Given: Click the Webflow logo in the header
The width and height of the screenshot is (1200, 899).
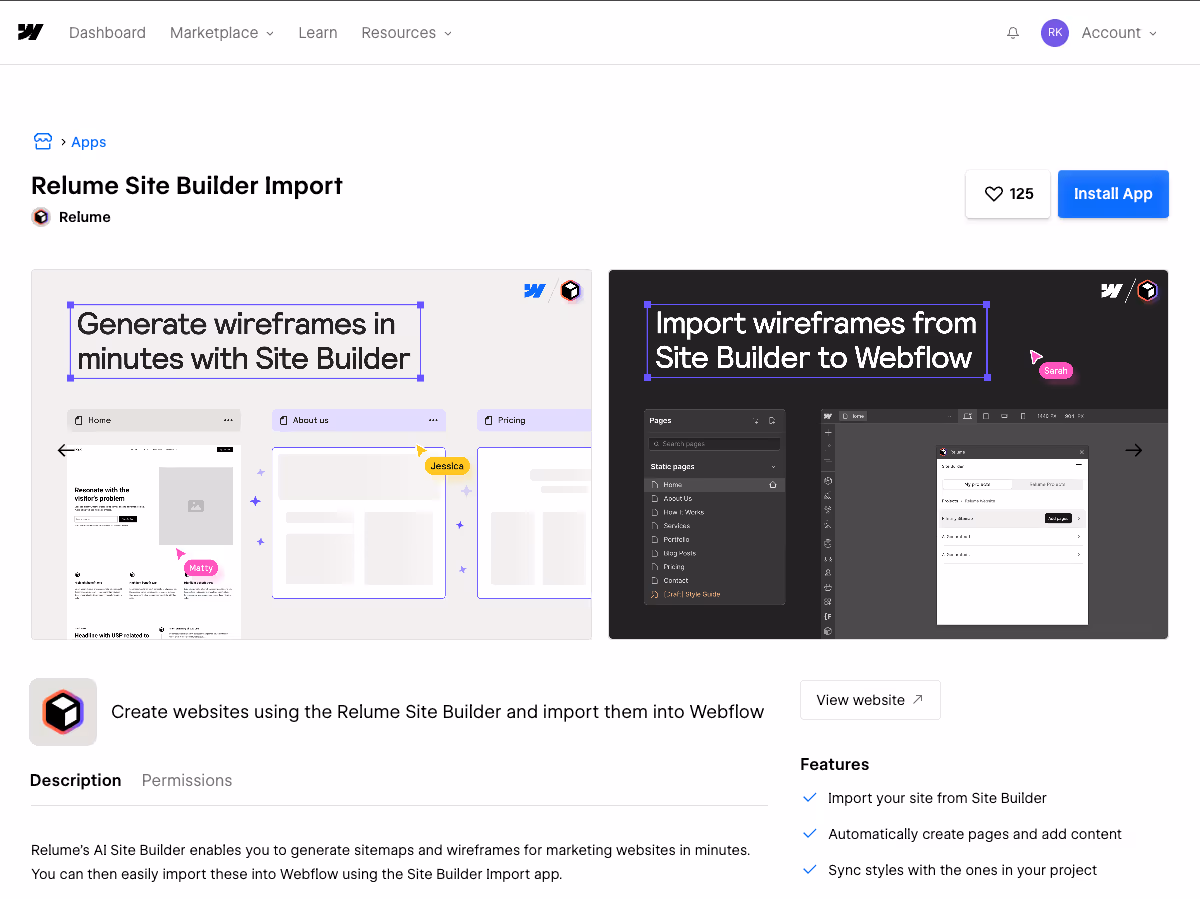Looking at the screenshot, I should click(x=30, y=32).
